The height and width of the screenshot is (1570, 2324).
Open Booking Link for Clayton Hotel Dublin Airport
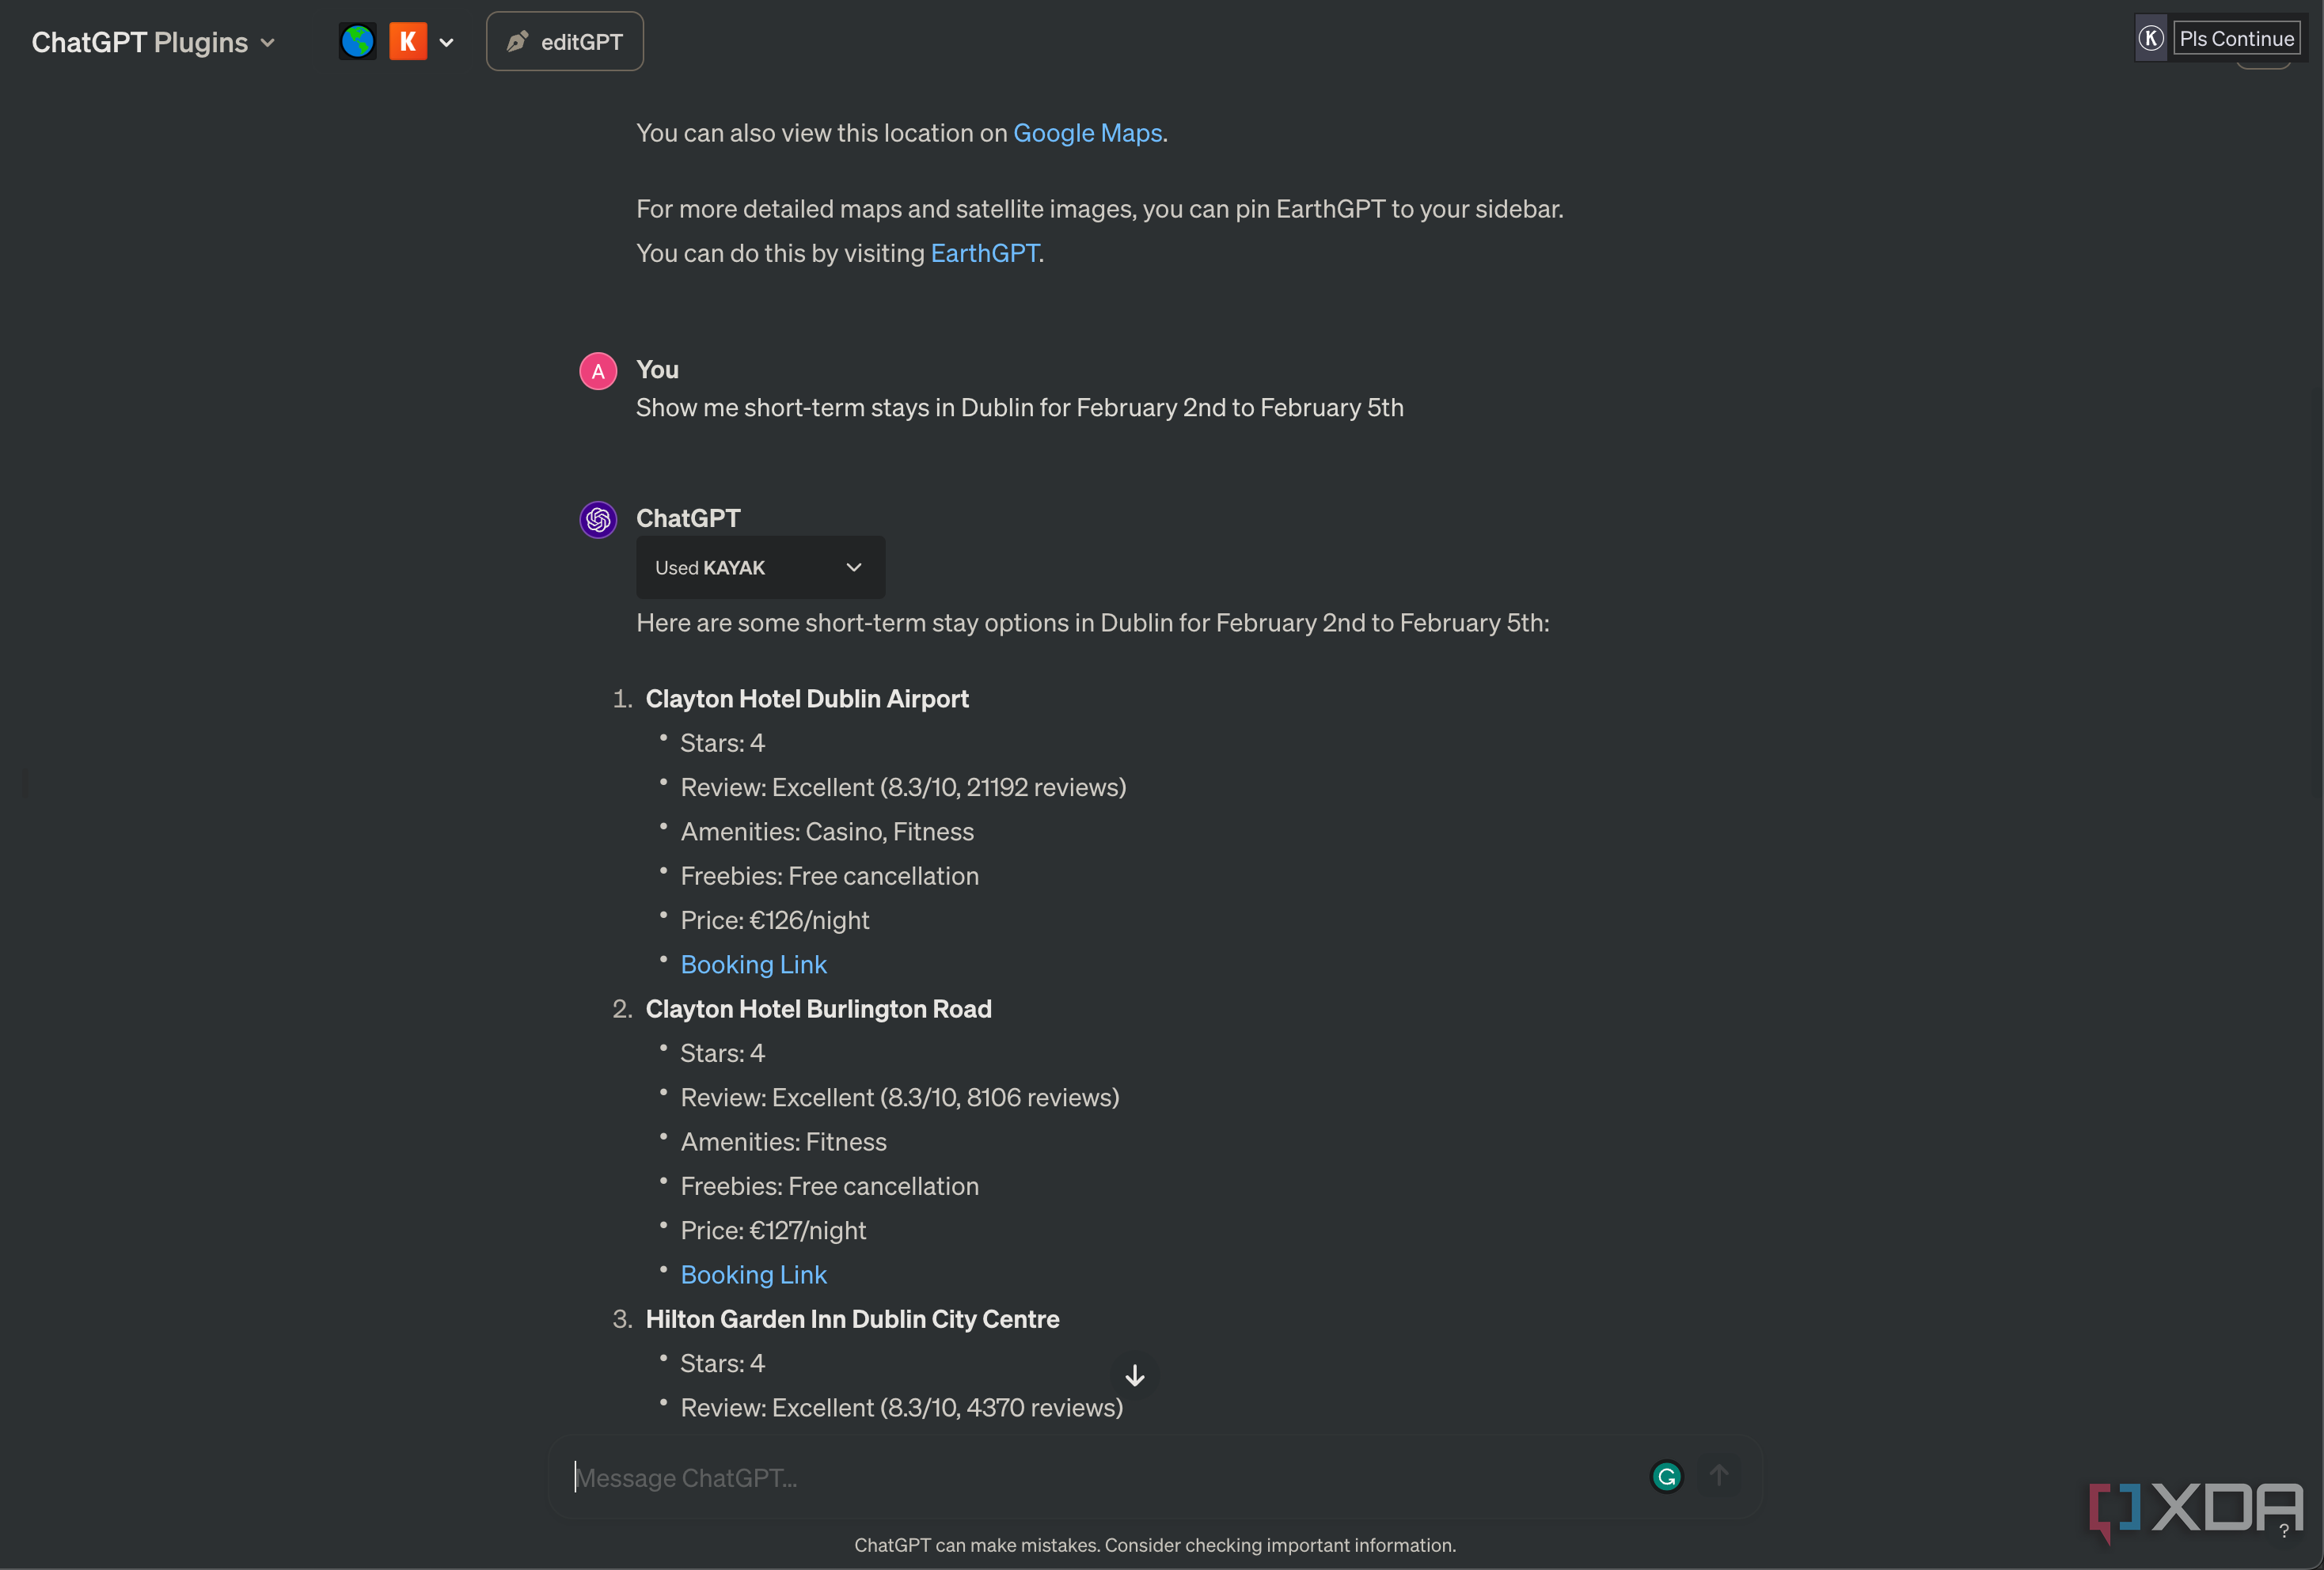coord(753,964)
